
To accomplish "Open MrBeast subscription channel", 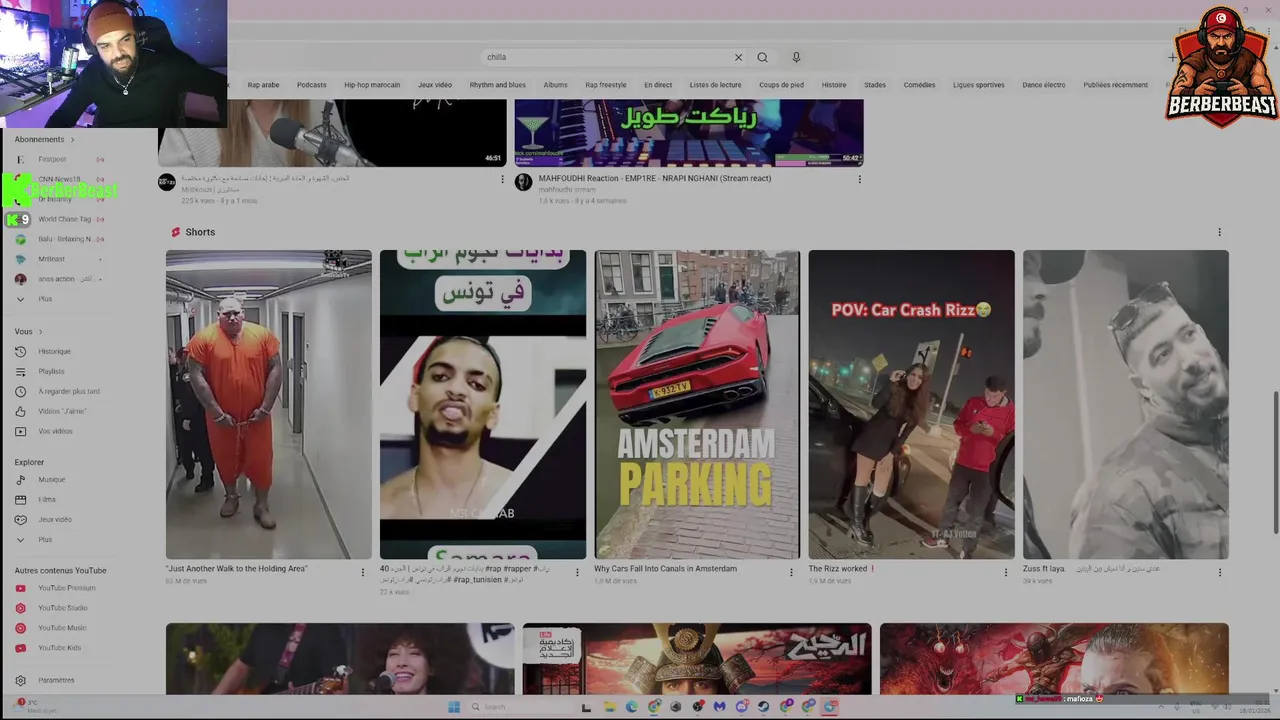I will click(50, 259).
